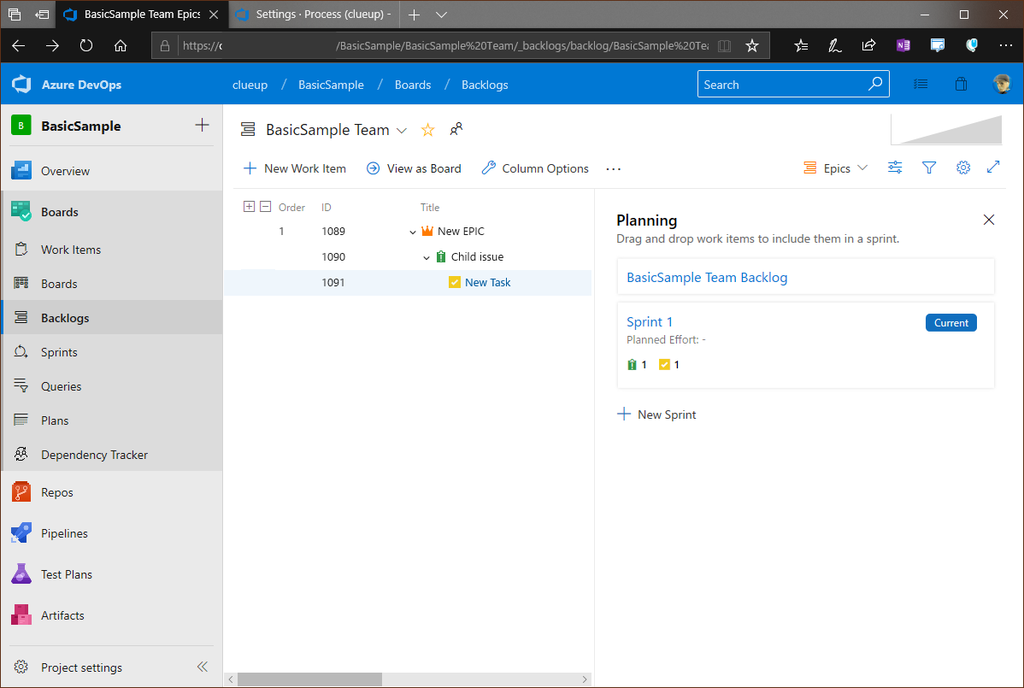Open work items list icon in header
1024x688 pixels.
[921, 84]
